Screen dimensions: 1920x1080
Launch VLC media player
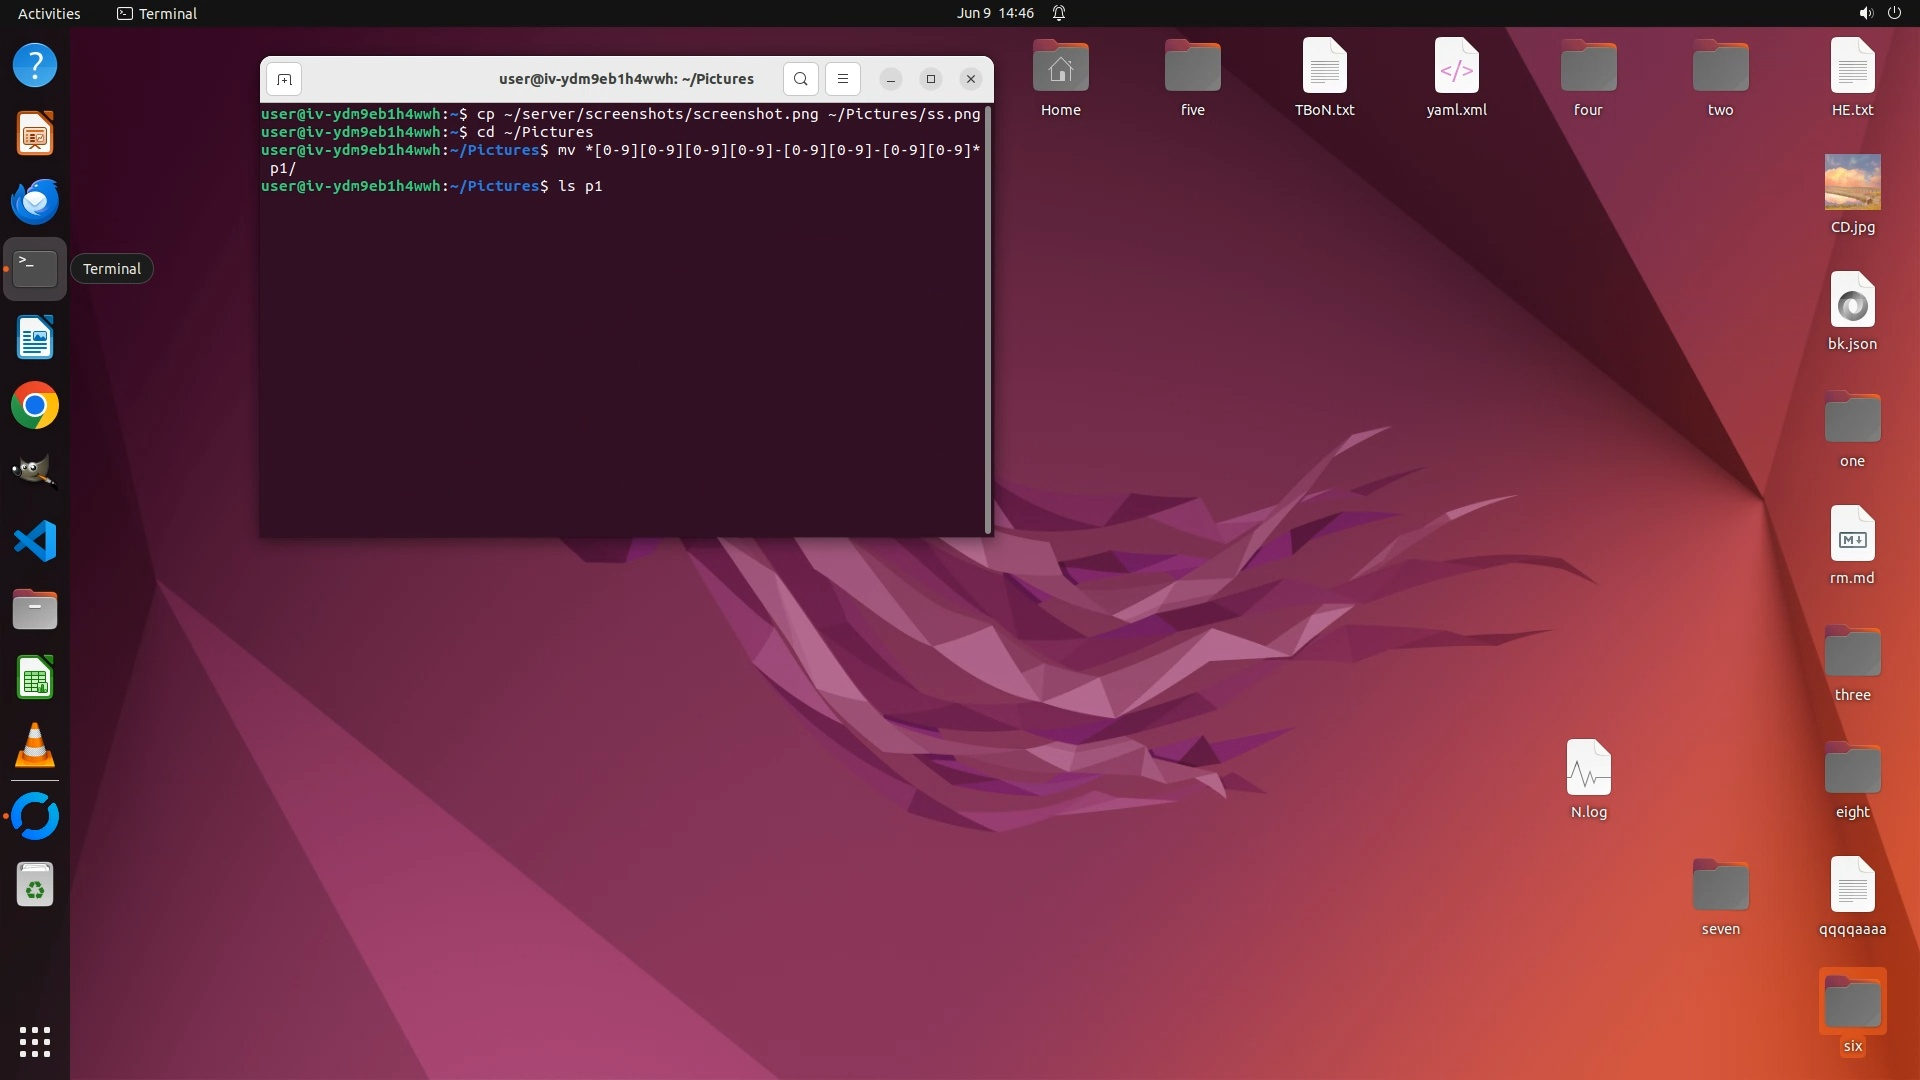(x=35, y=746)
